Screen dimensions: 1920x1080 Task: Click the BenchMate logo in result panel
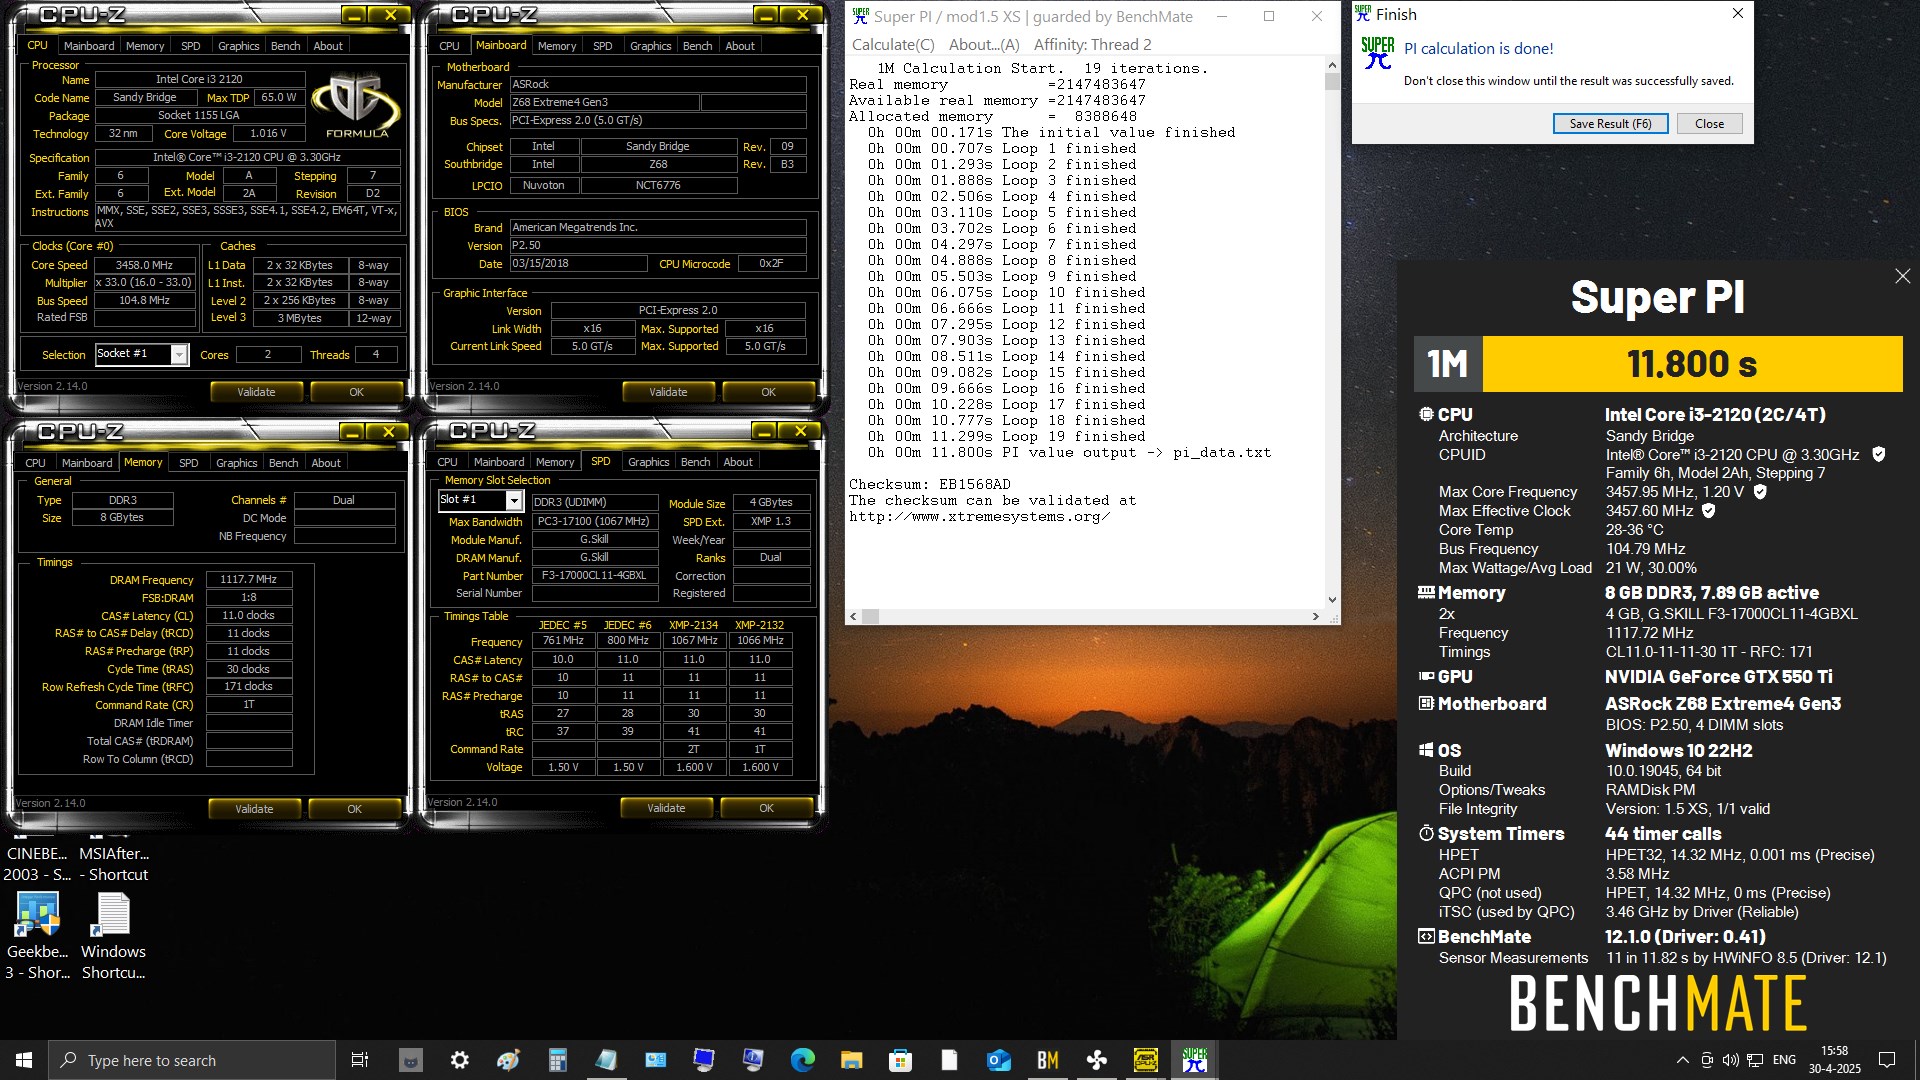pyautogui.click(x=1657, y=1003)
